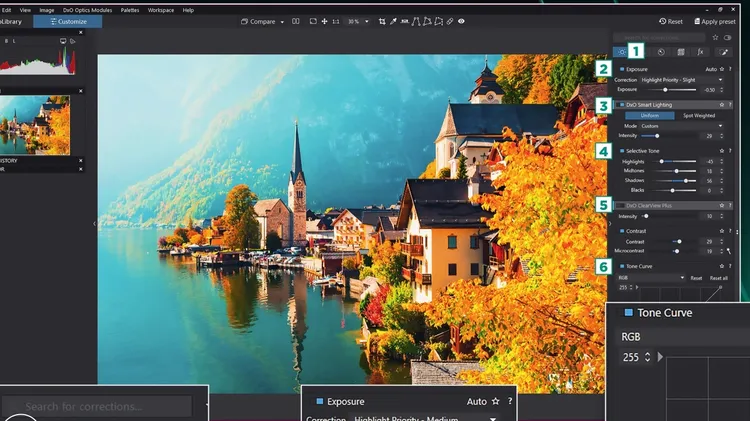The width and height of the screenshot is (750, 421).
Task: Click zoom to fit icon in toolbar
Action: click(x=313, y=21)
